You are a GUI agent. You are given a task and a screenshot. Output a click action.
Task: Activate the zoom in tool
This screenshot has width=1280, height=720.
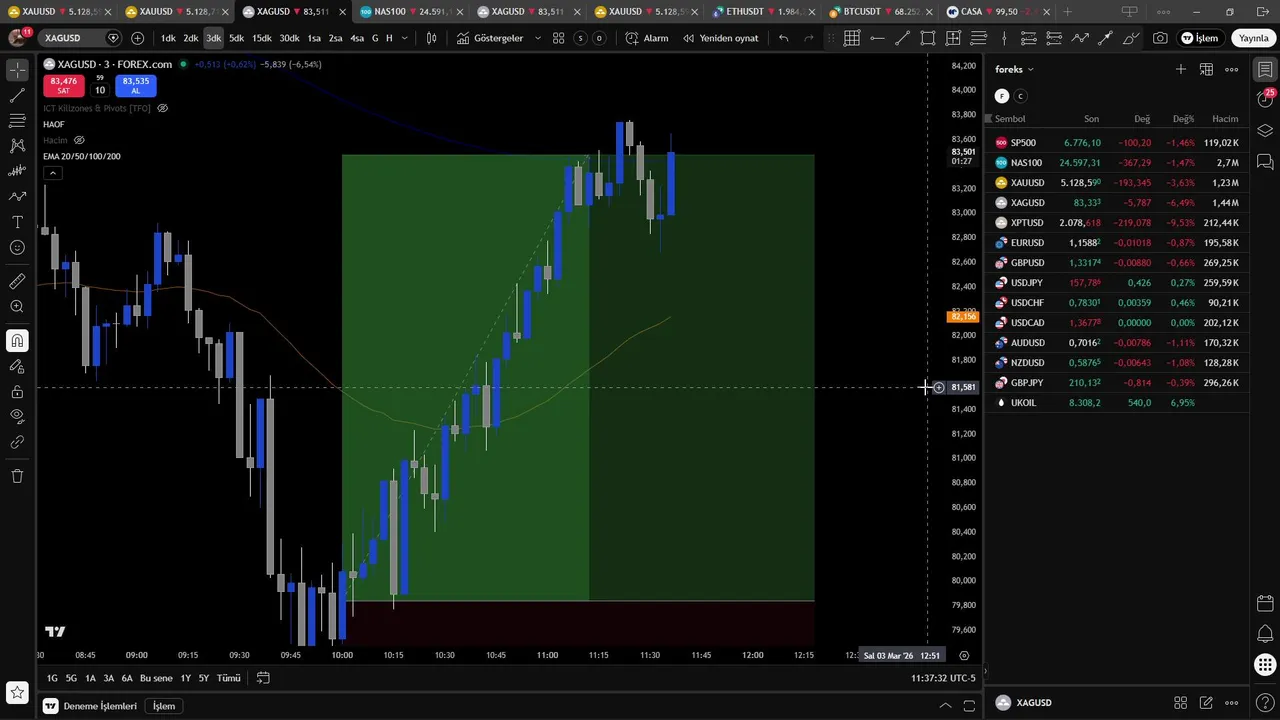pyautogui.click(x=17, y=307)
